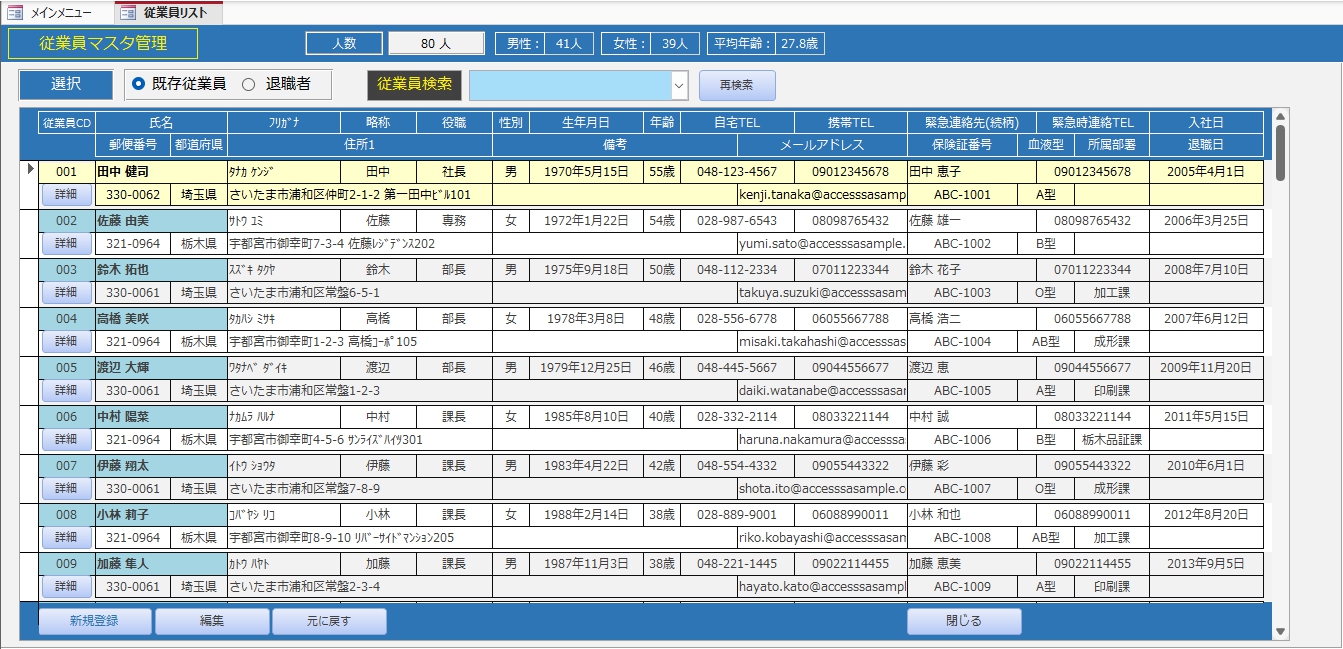Click the 選択 button
Screen dimensions: 1343x649
[66, 85]
